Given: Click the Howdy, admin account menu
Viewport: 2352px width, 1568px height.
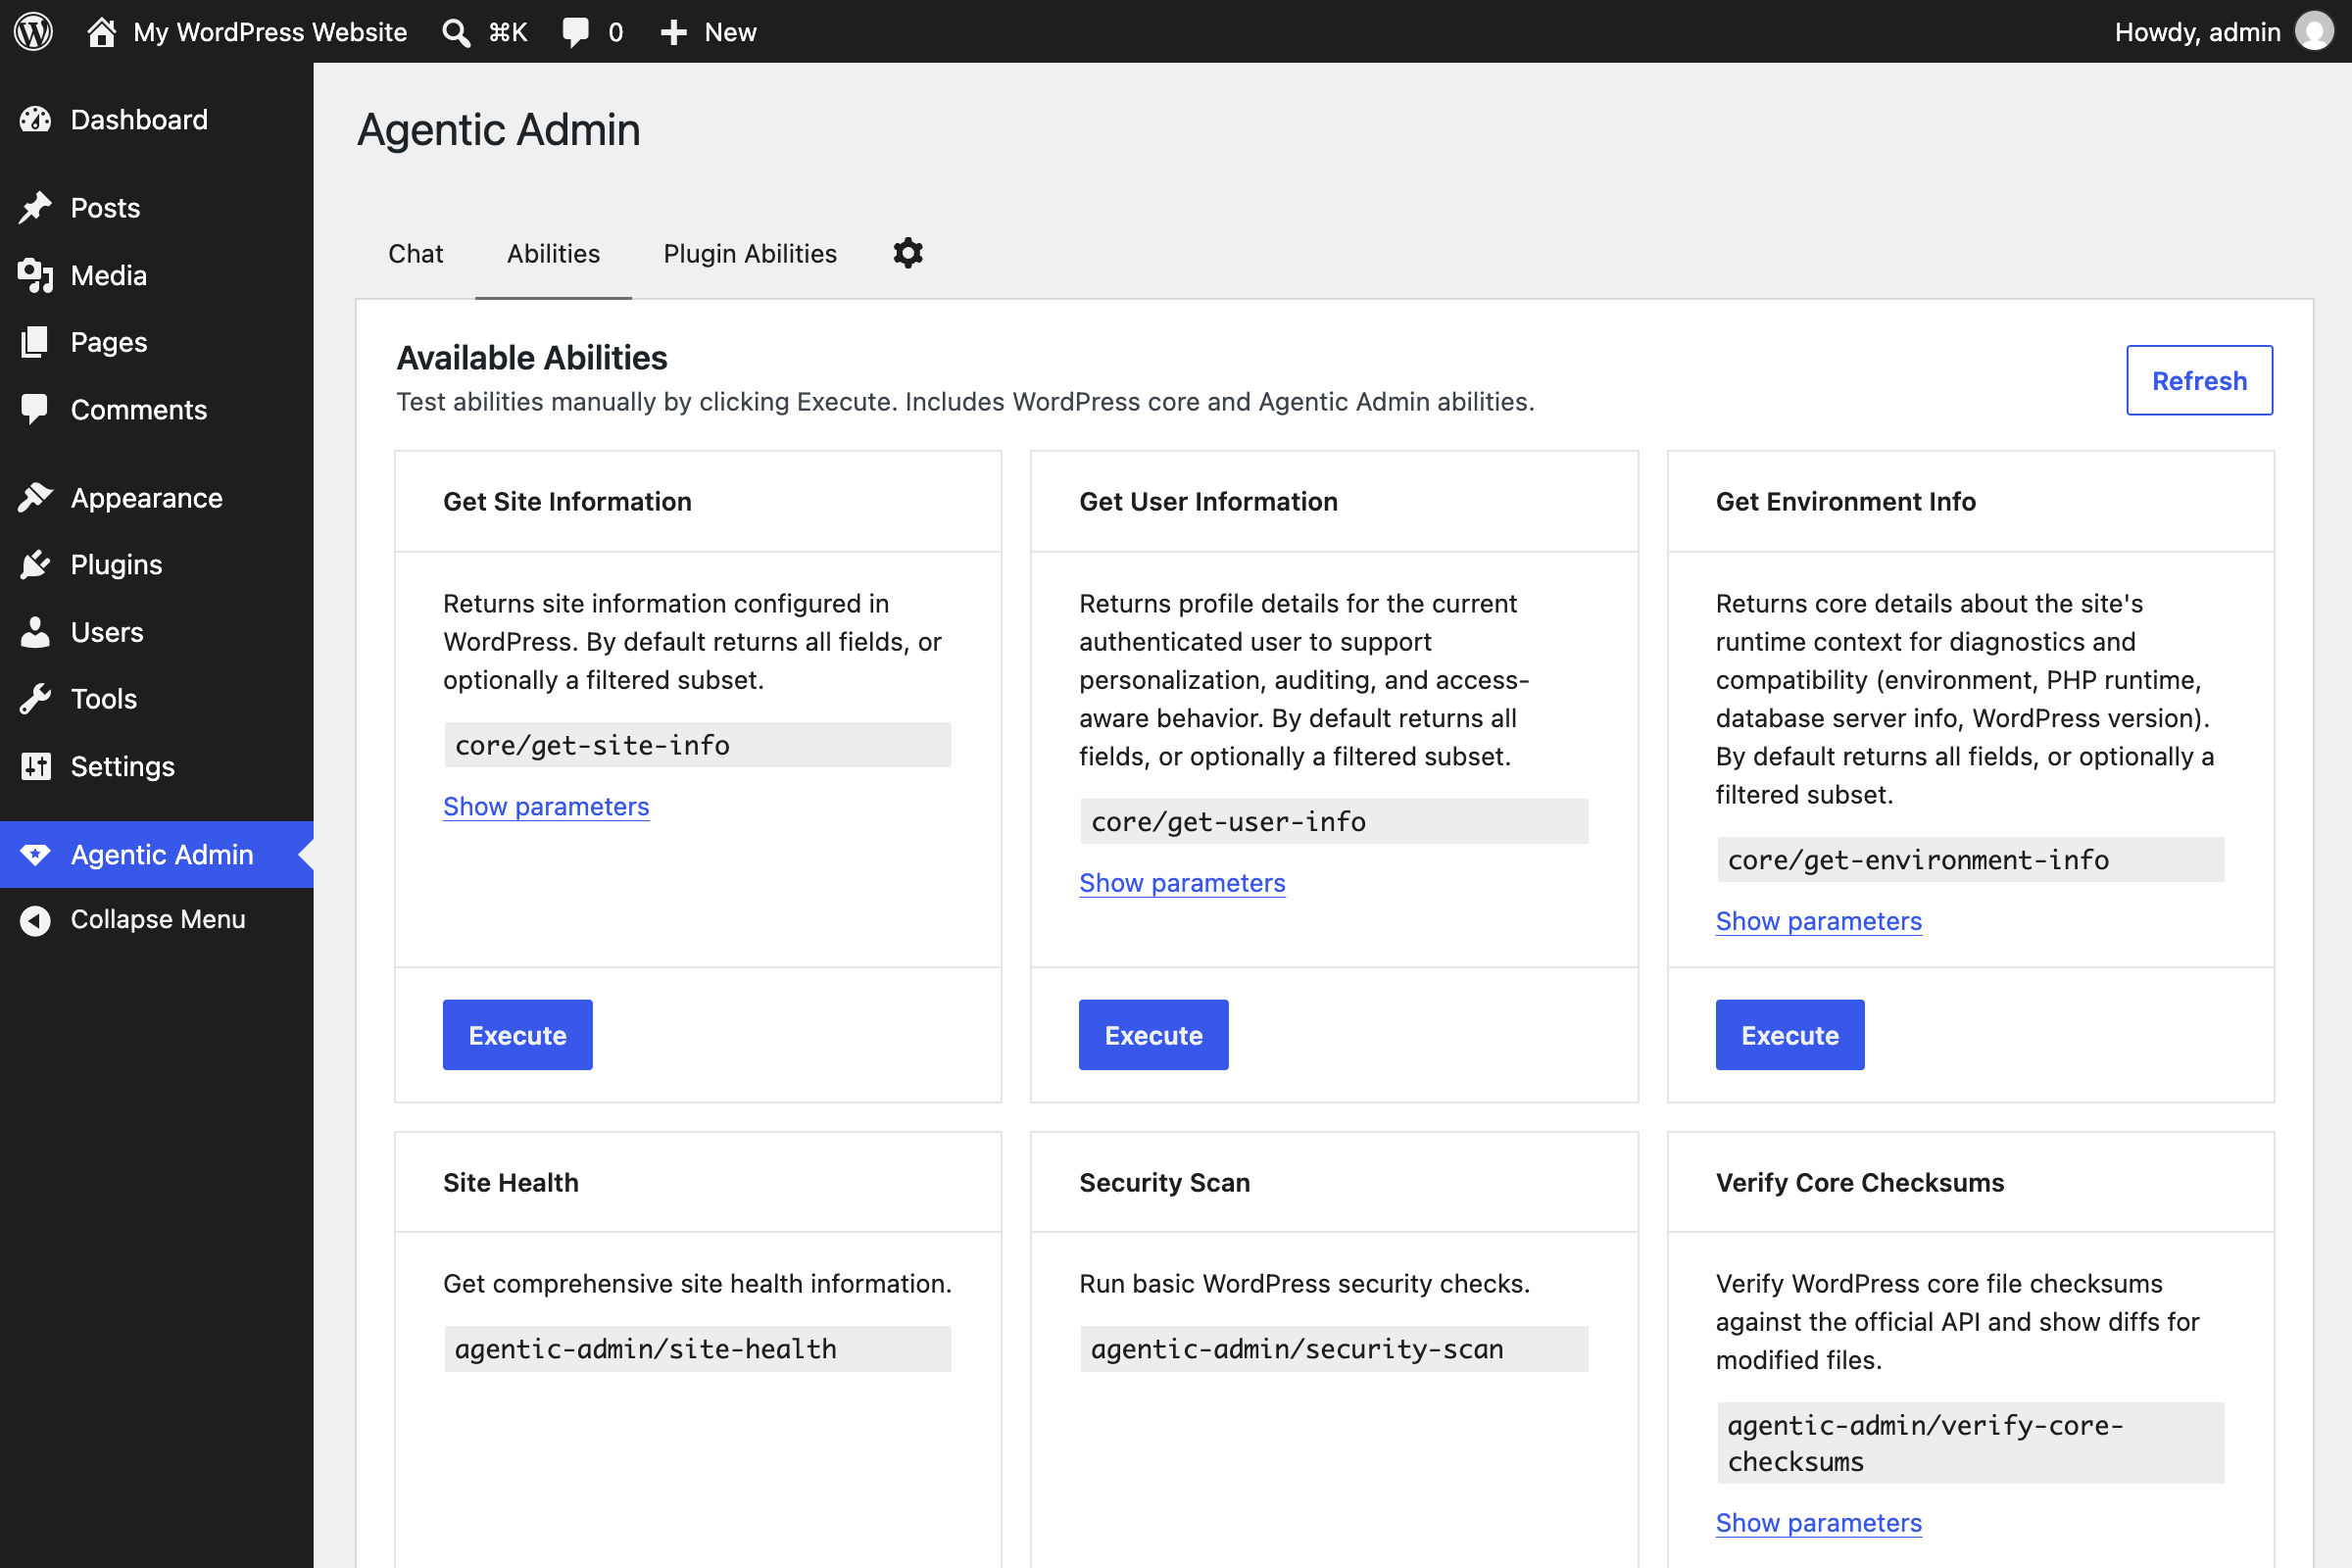Looking at the screenshot, I should coord(2224,32).
